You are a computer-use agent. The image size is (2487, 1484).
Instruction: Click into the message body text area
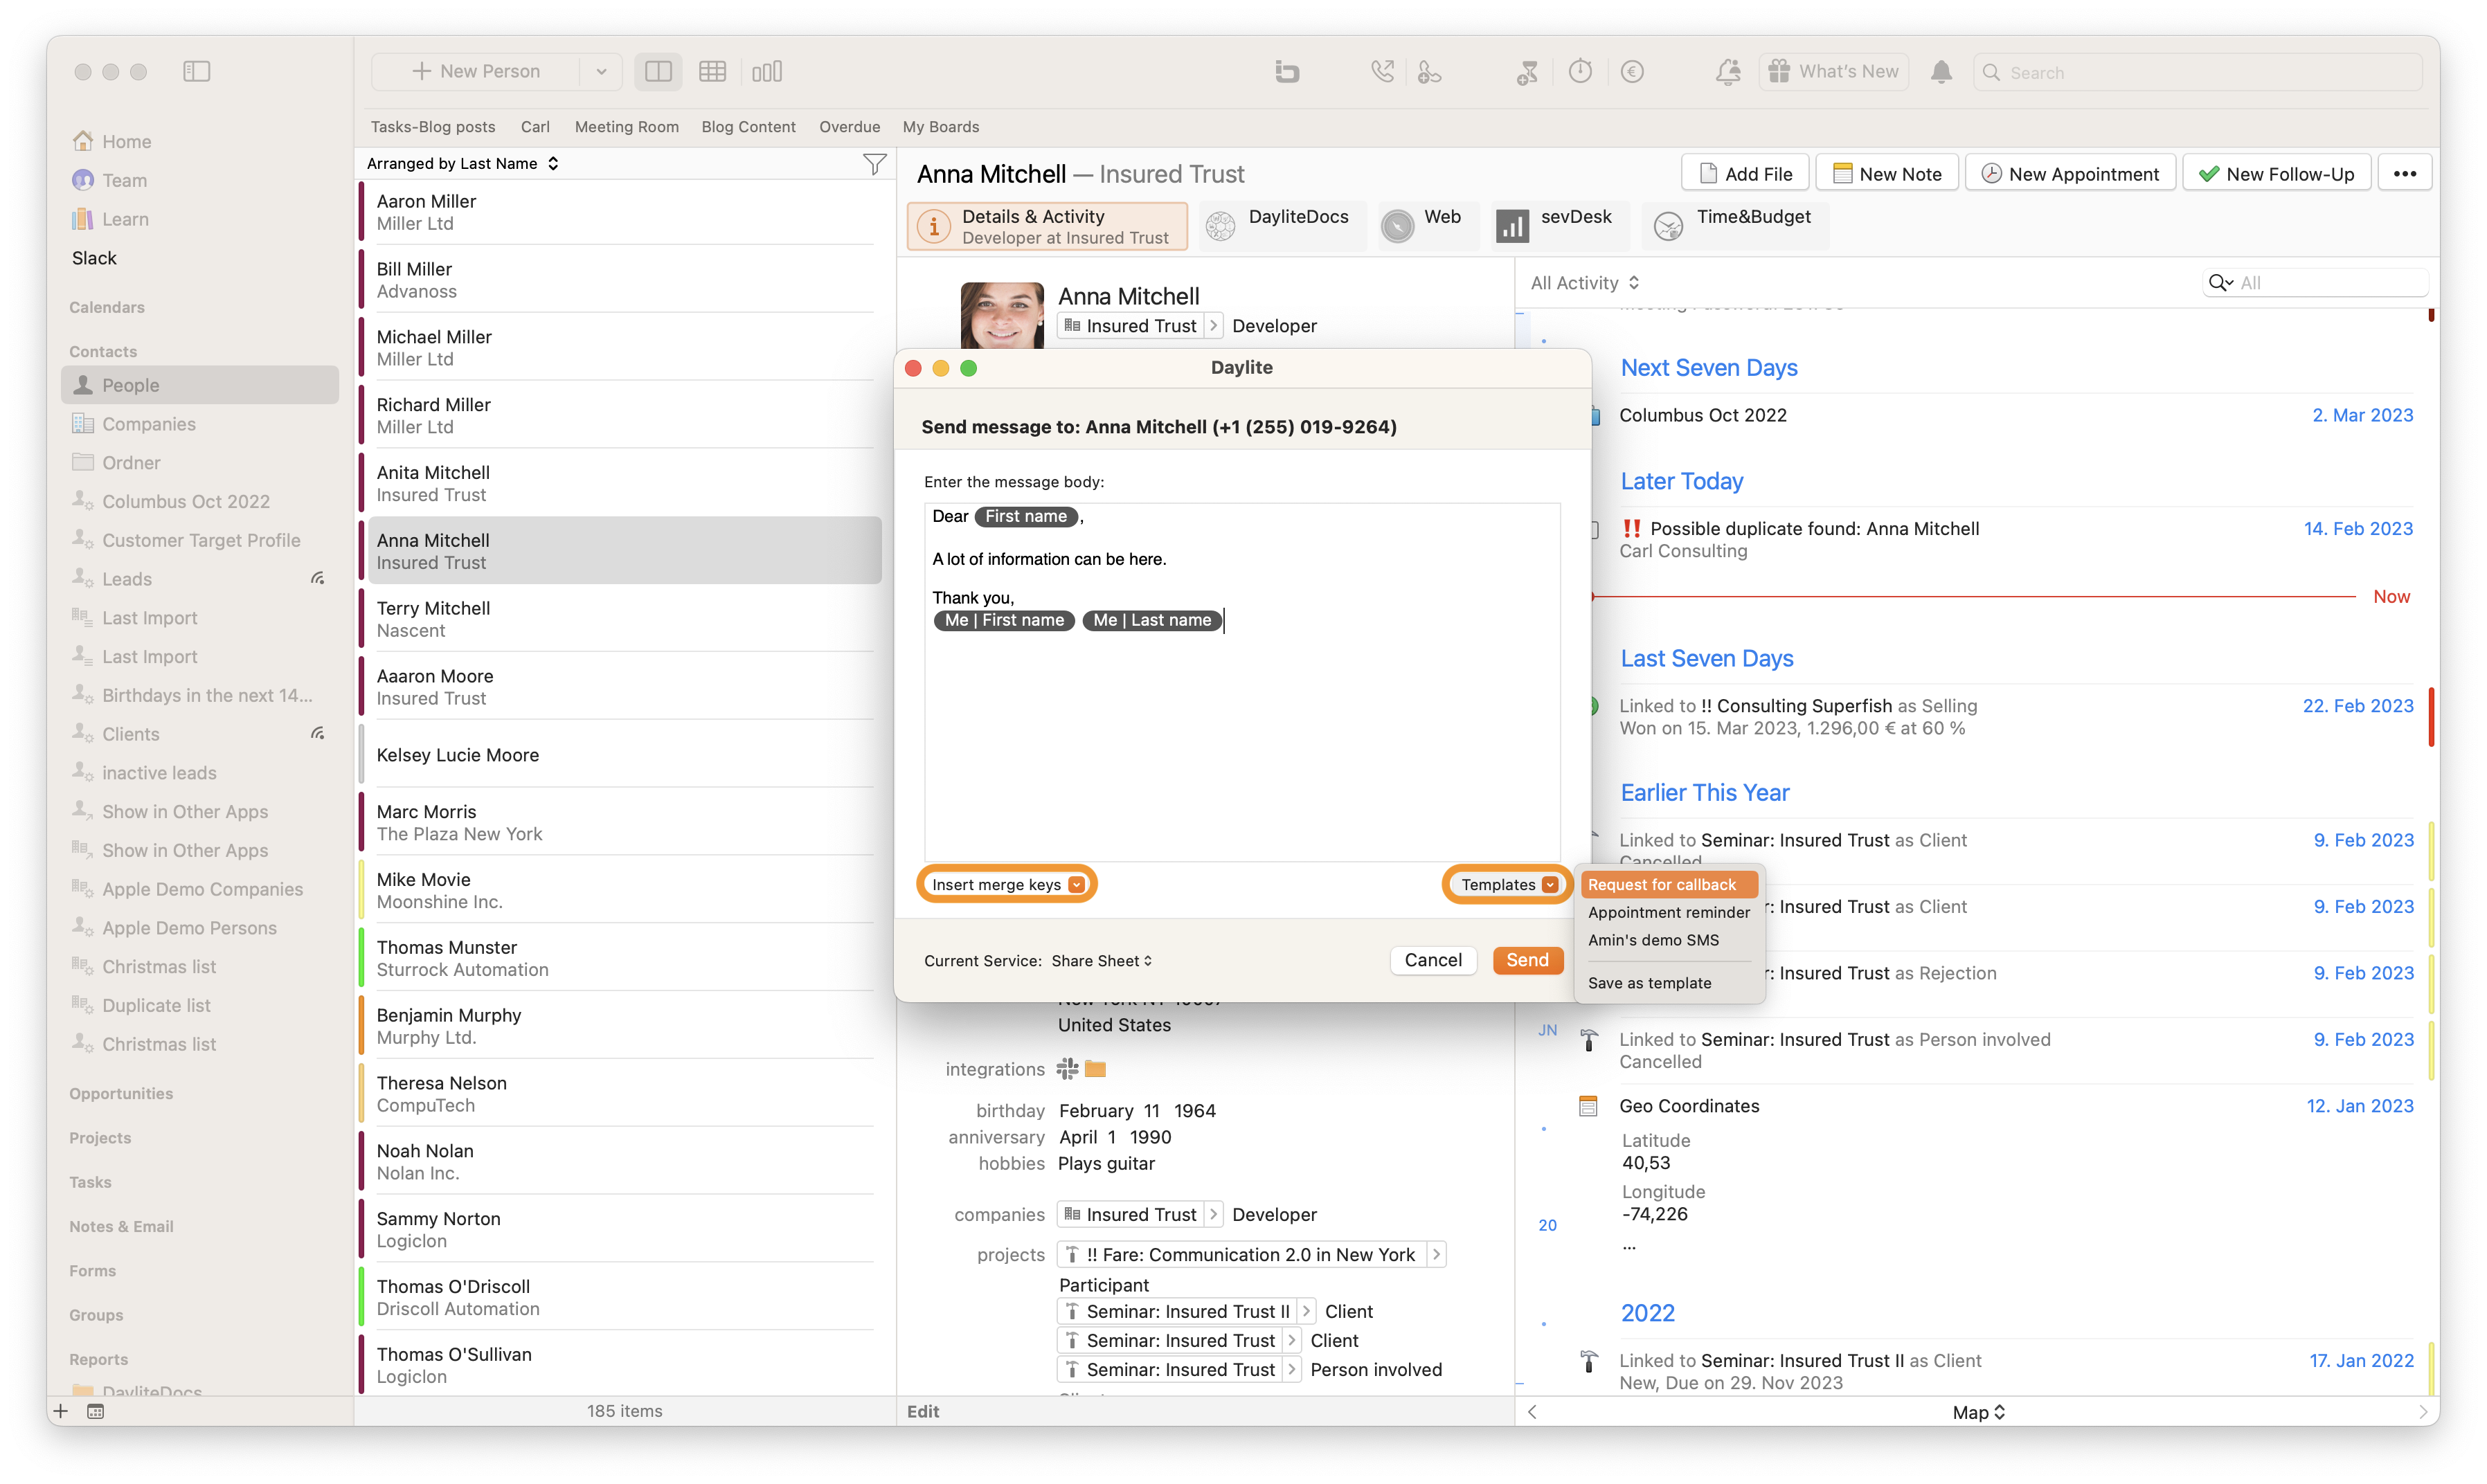click(1241, 682)
